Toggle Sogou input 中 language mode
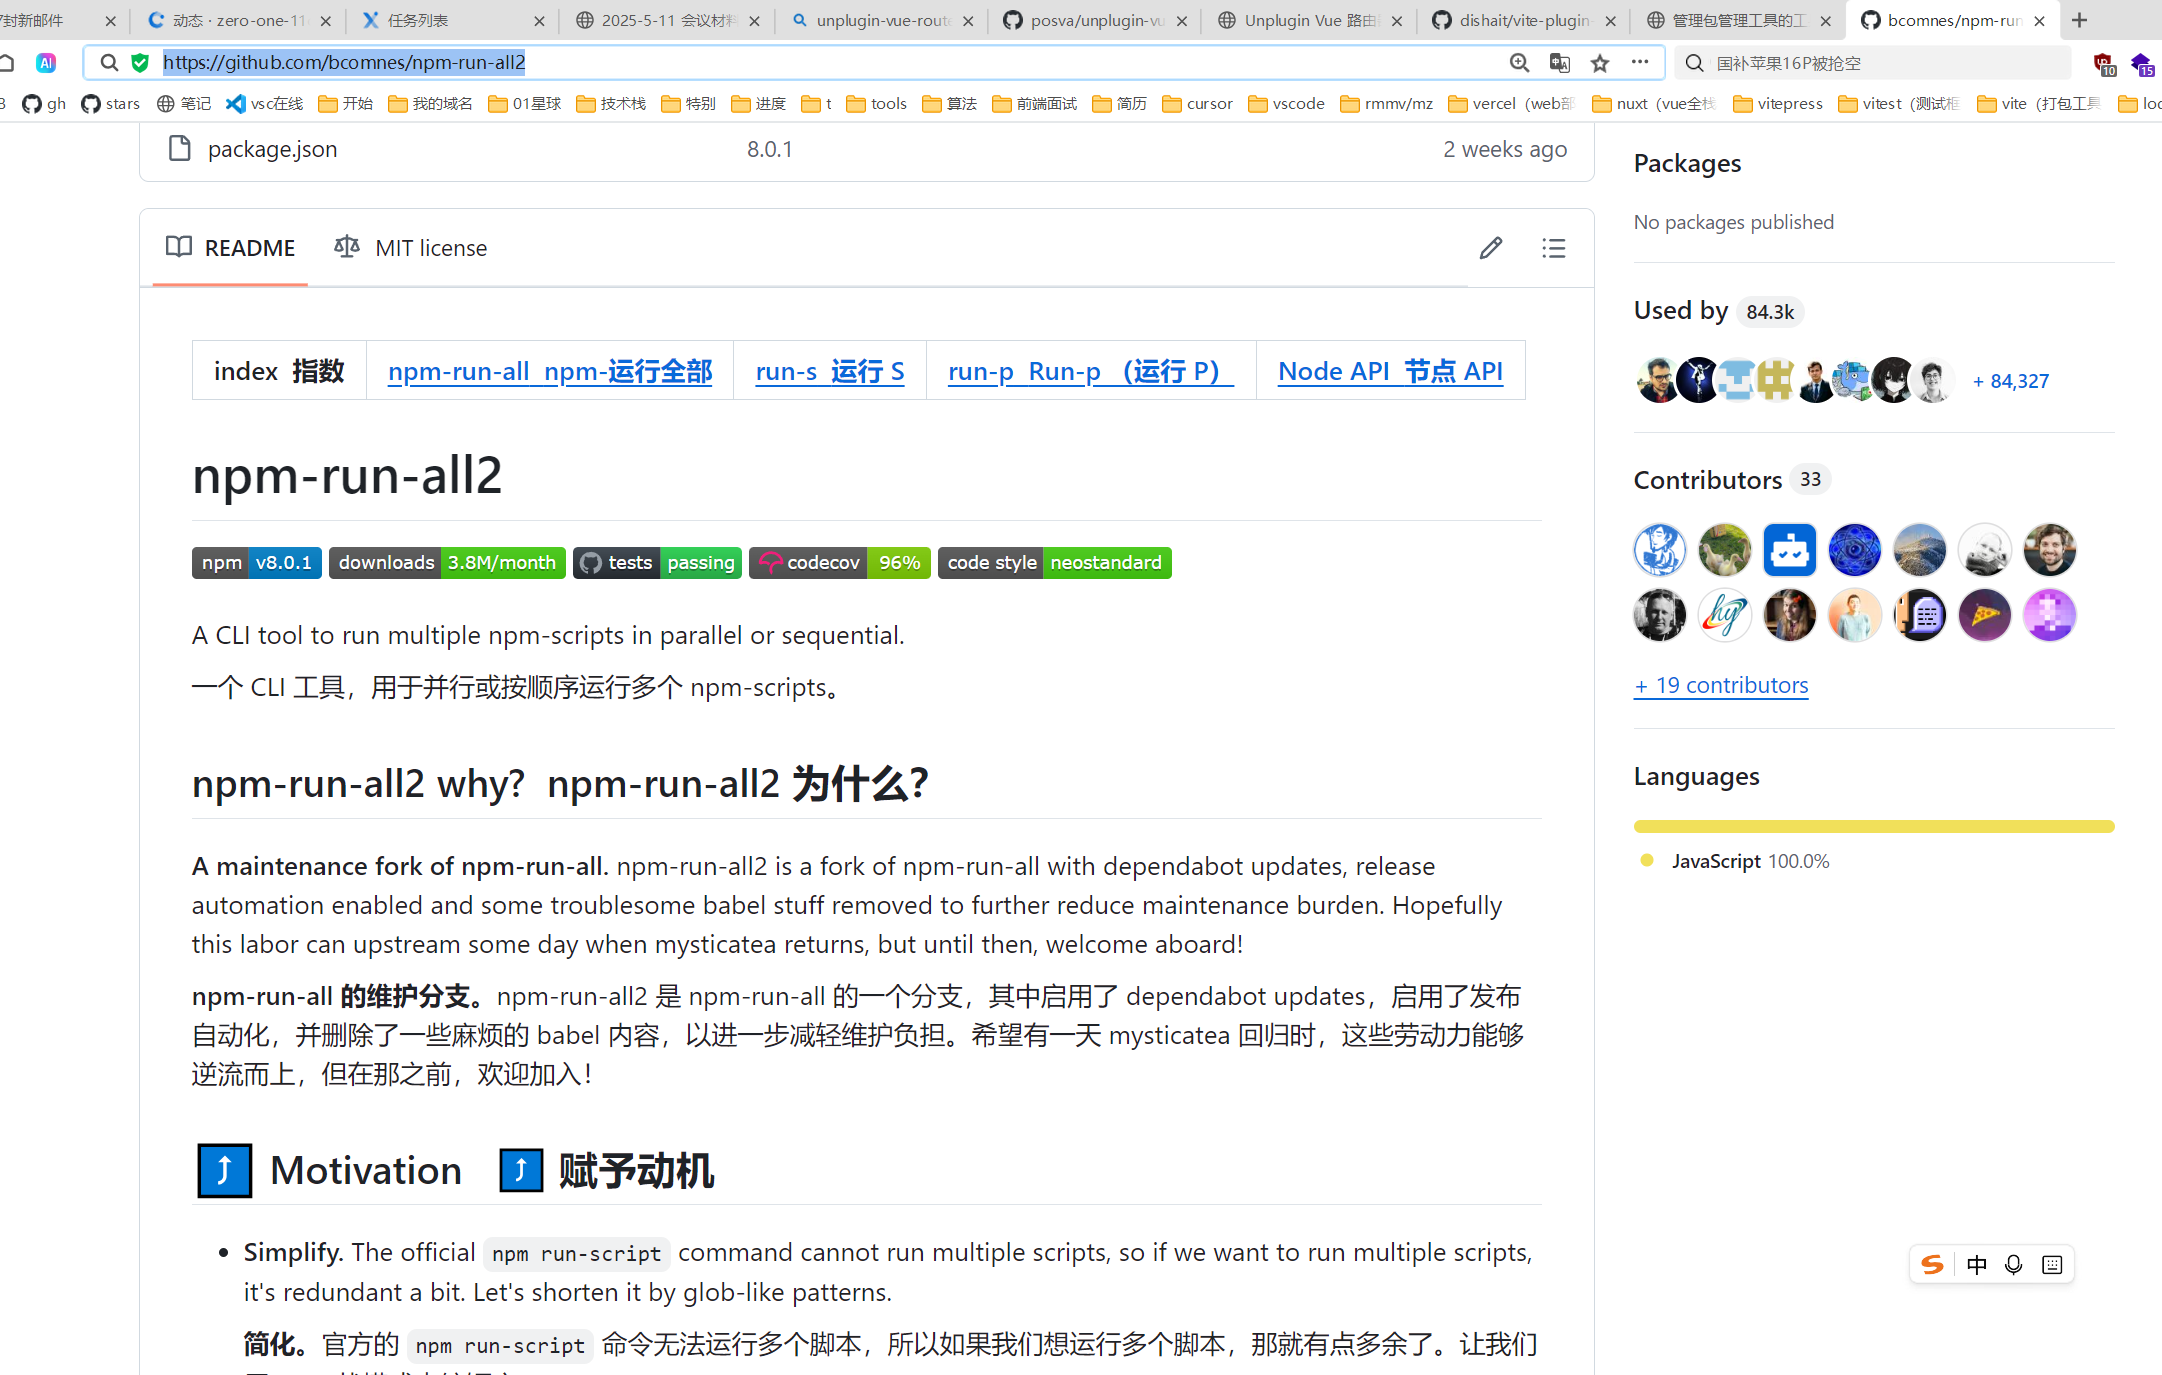Viewport: 2162px width, 1375px height. (x=1976, y=1265)
